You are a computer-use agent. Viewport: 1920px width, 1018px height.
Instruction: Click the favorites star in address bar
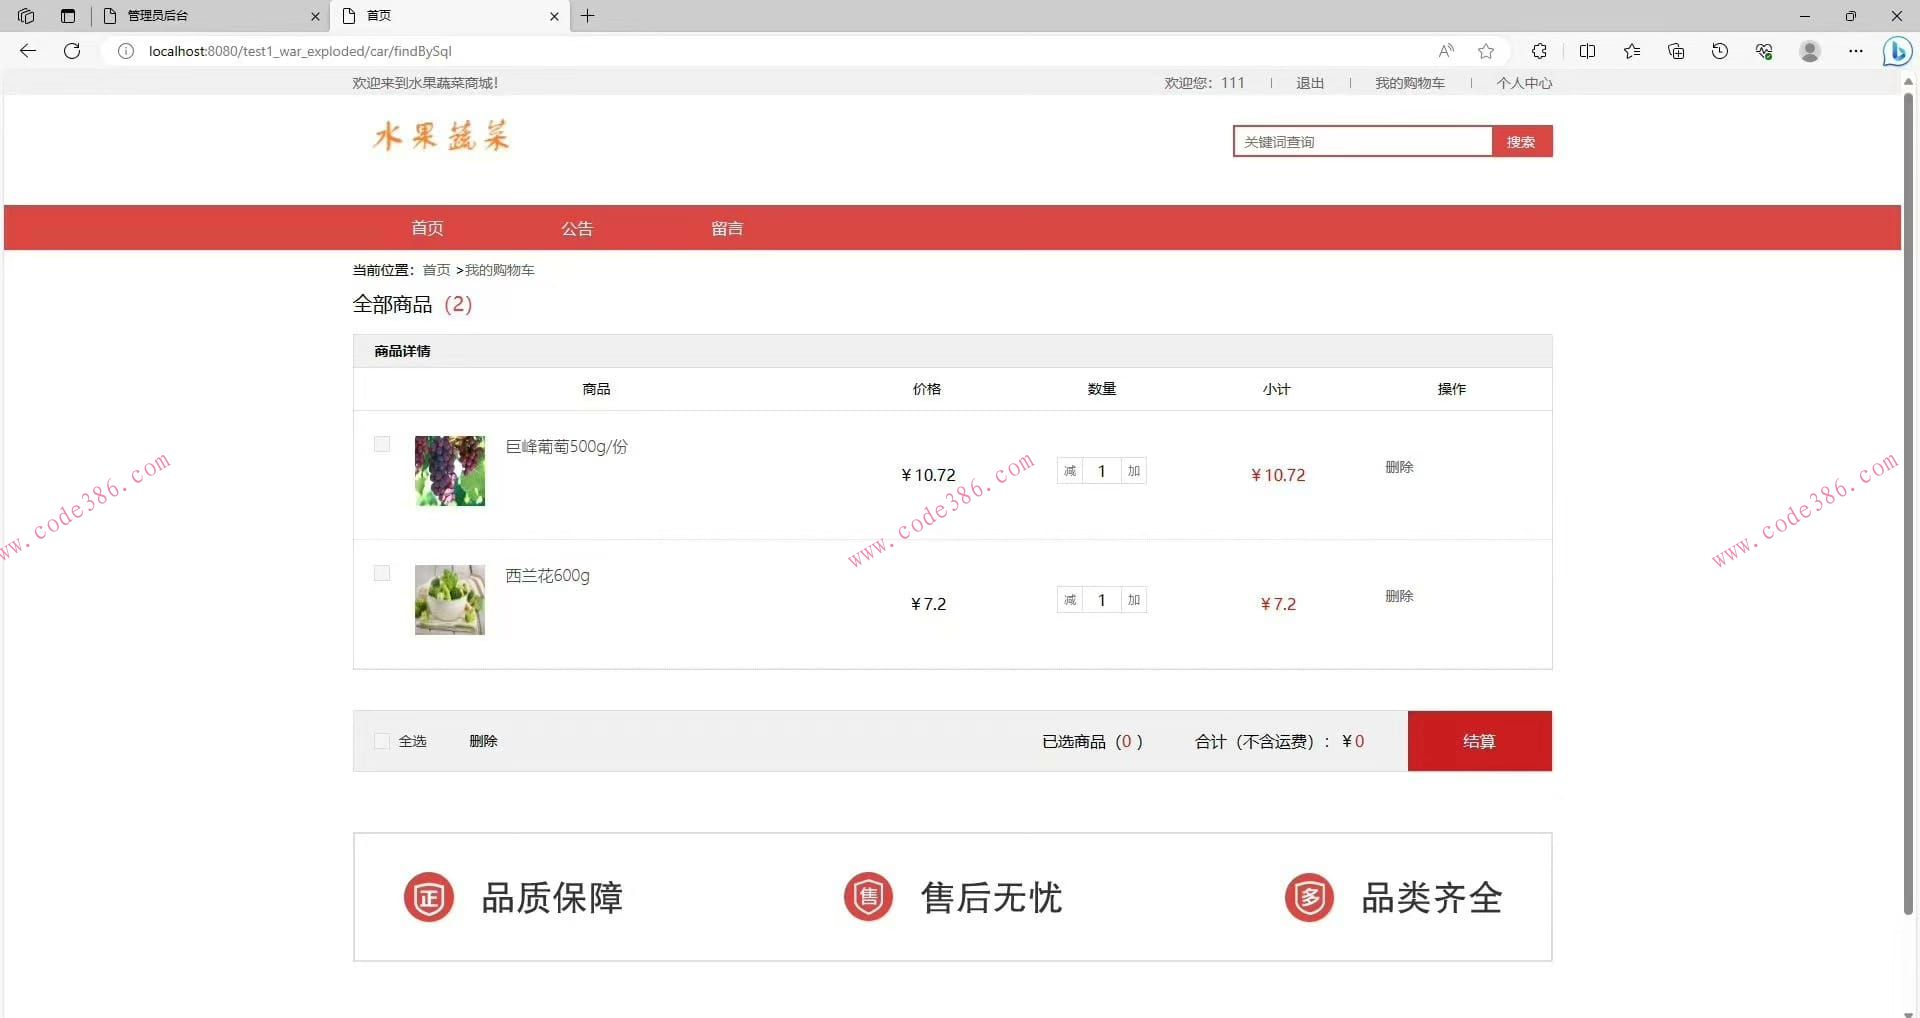point(1486,51)
